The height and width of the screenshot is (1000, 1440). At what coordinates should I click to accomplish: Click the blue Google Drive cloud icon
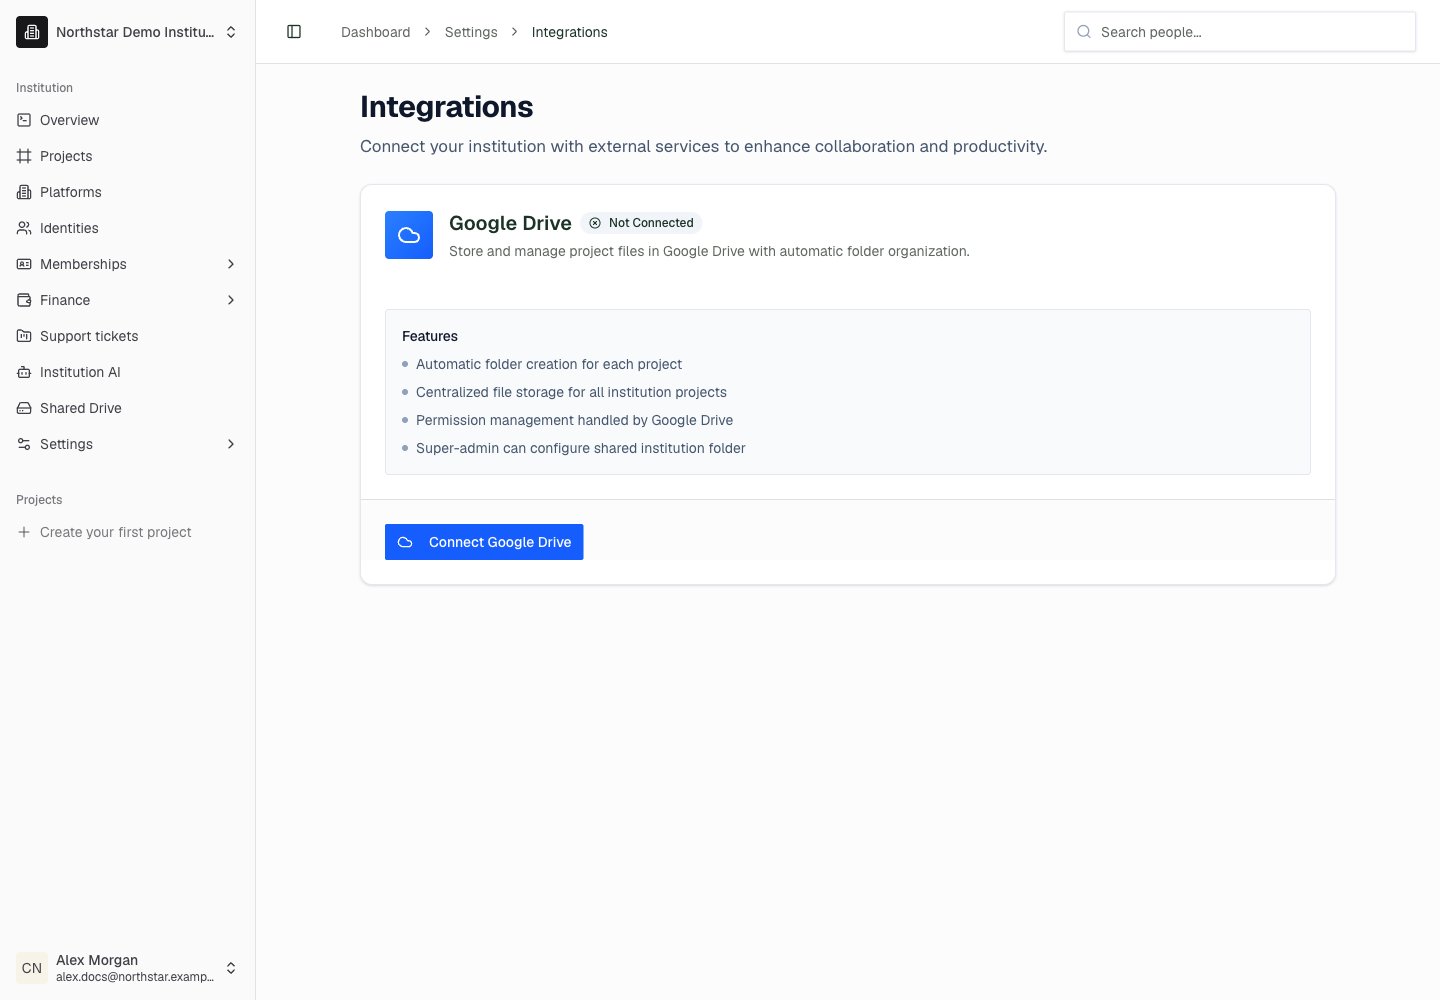(409, 235)
